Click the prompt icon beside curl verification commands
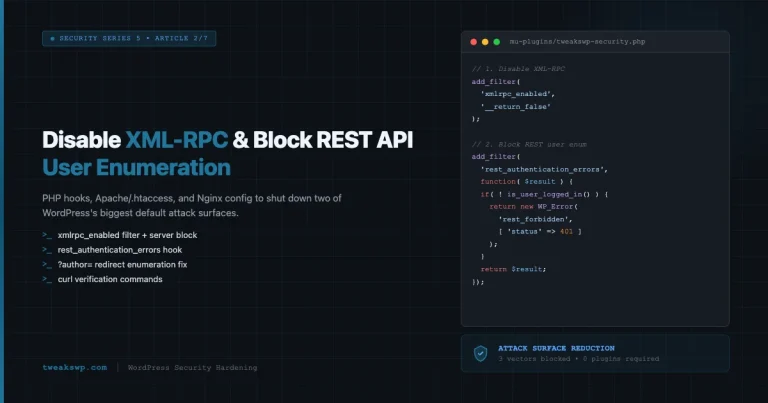768x403 pixels. click(47, 279)
